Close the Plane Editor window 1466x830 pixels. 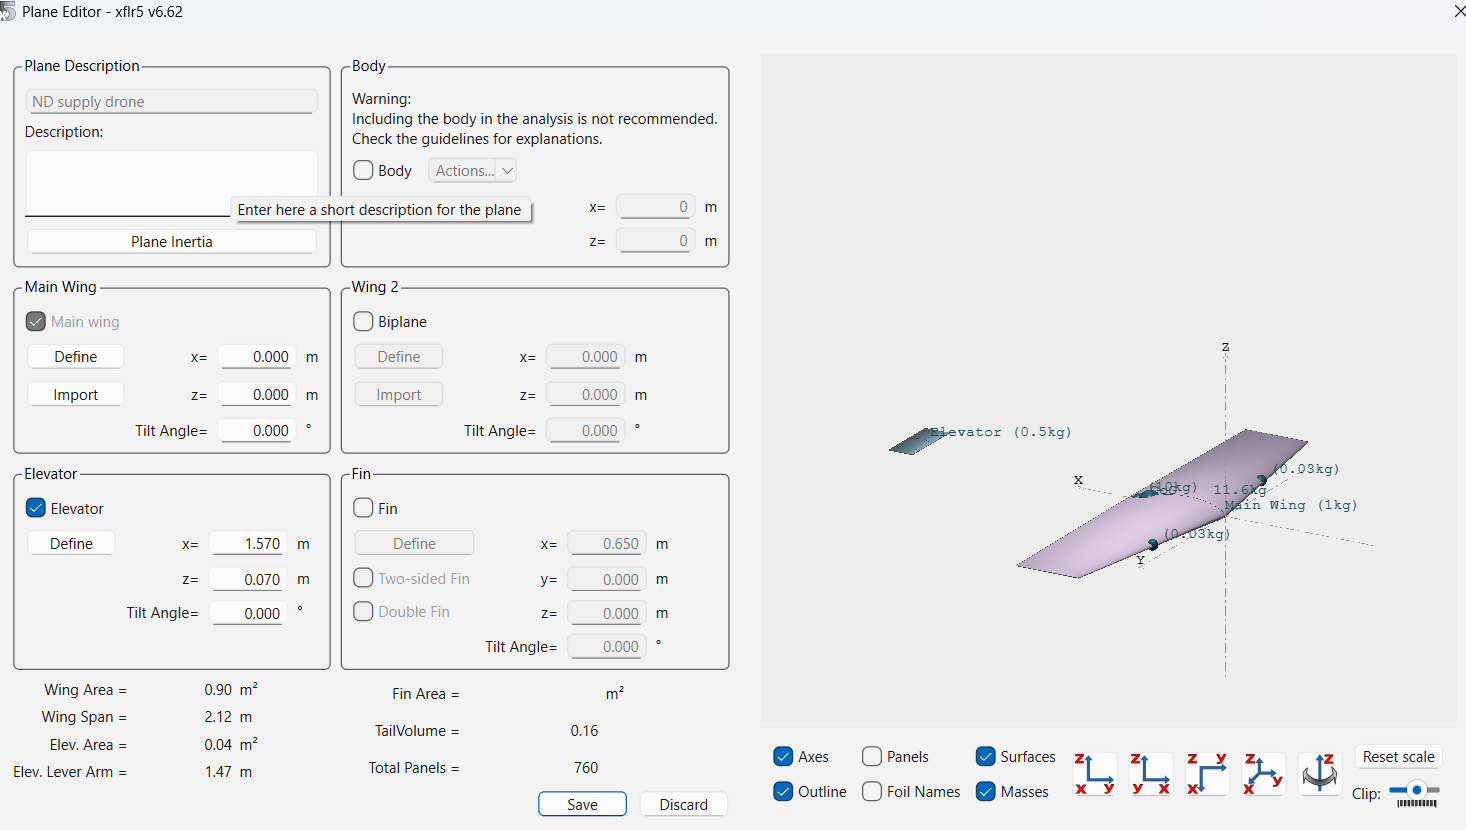pos(1458,12)
